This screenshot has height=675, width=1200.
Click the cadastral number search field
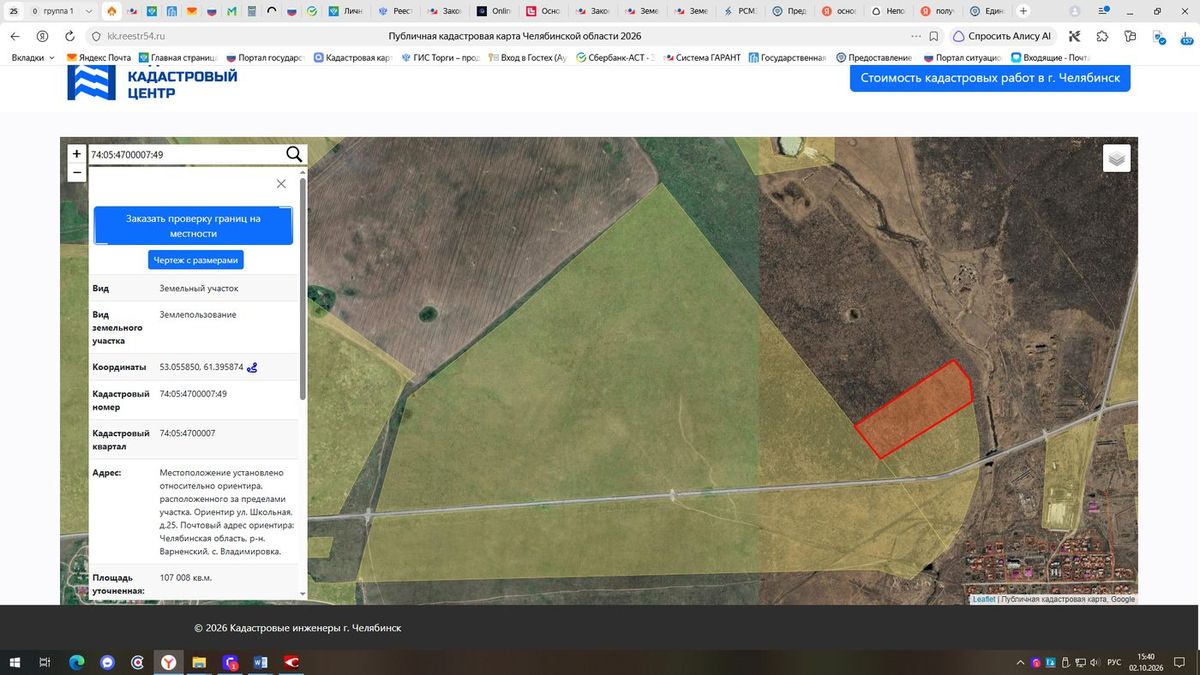point(186,155)
